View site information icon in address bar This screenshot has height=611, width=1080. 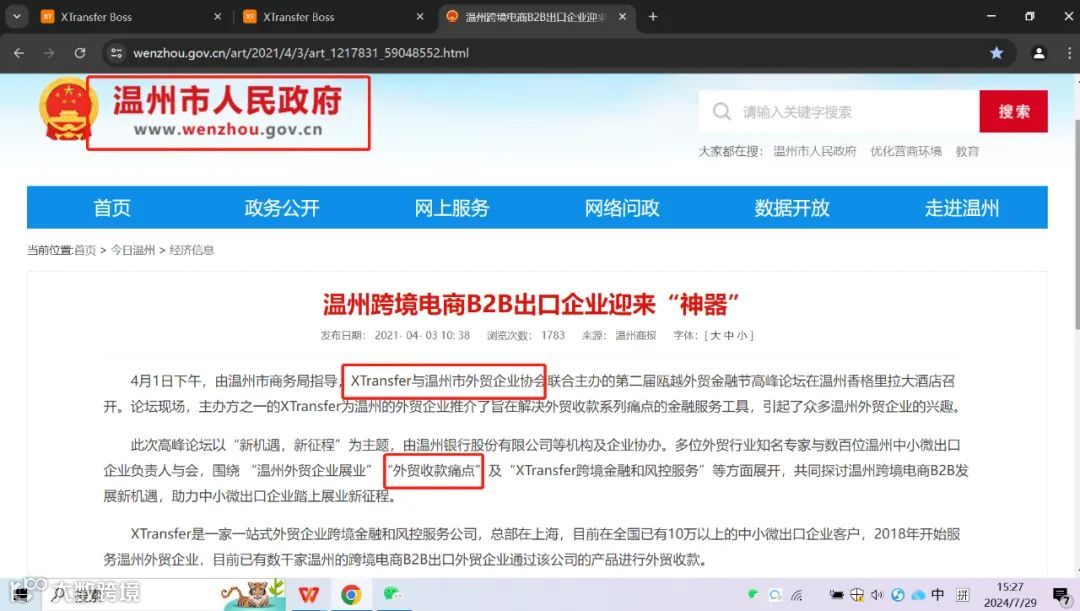pyautogui.click(x=116, y=53)
